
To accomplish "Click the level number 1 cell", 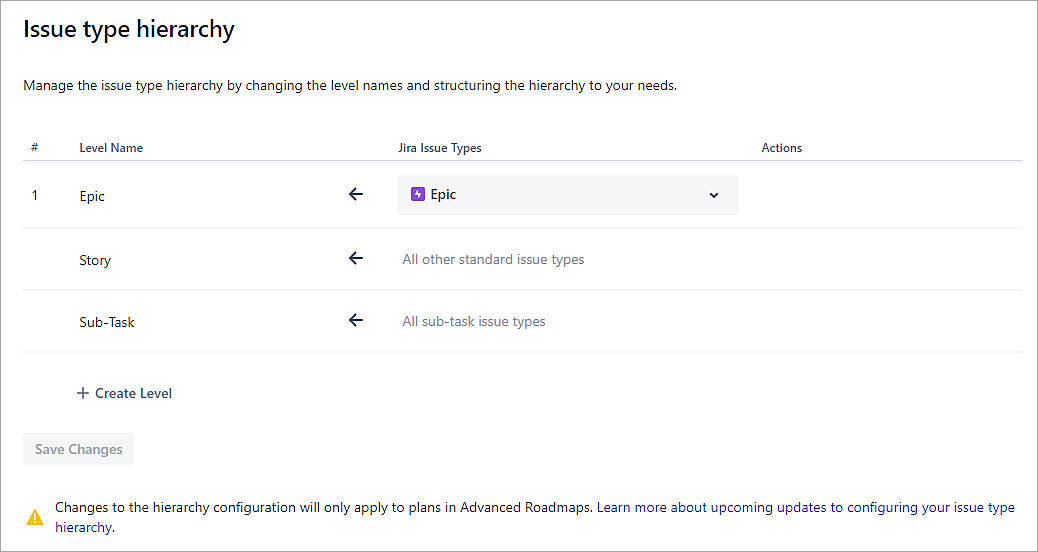I will click(x=35, y=196).
